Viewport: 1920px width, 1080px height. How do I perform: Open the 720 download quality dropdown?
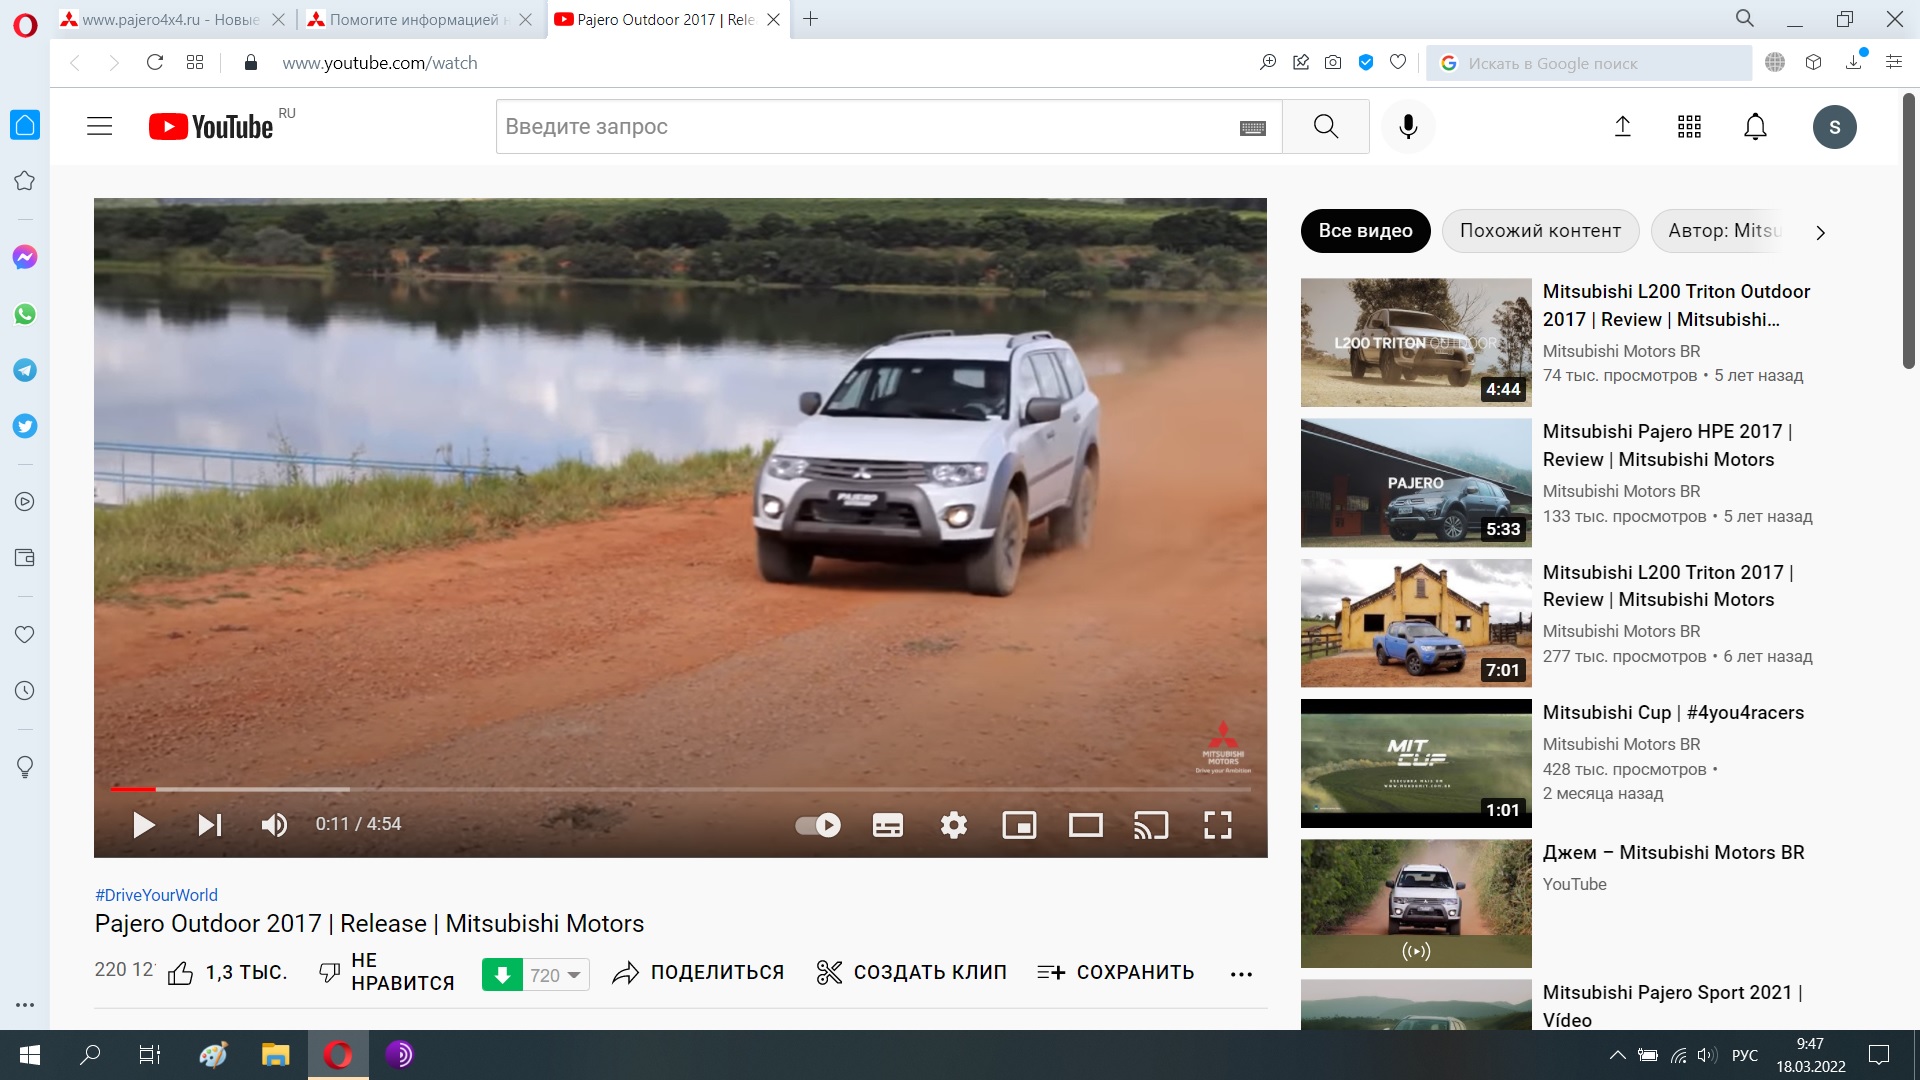click(556, 975)
